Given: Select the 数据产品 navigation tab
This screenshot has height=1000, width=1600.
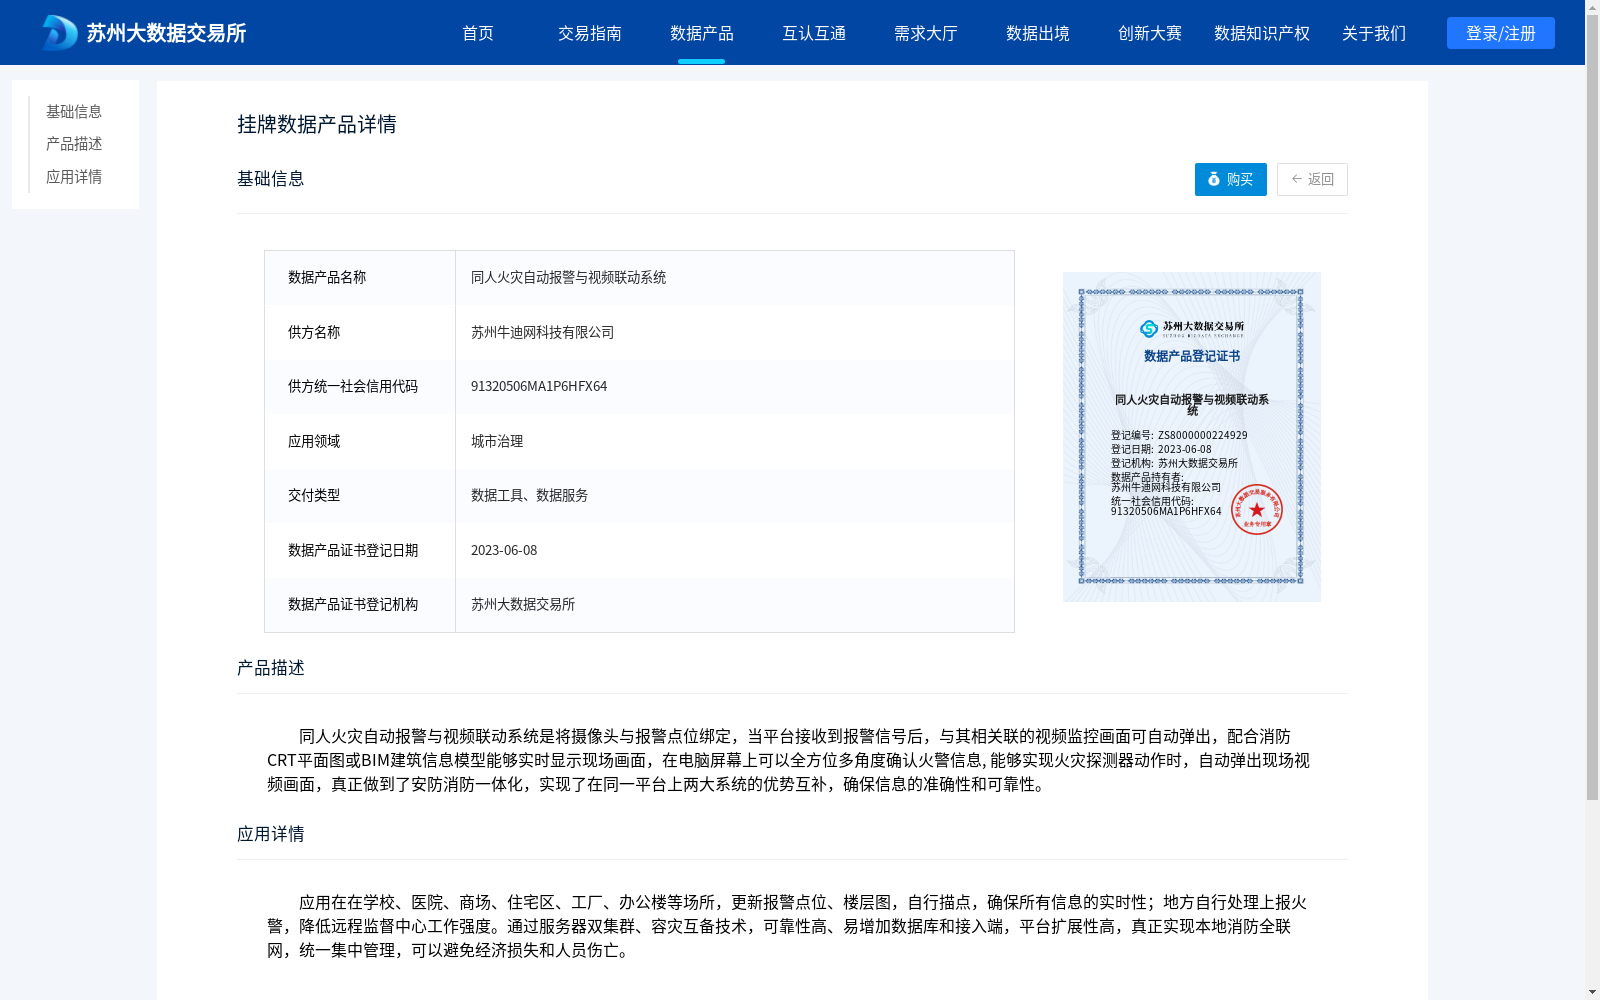Looking at the screenshot, I should (702, 33).
